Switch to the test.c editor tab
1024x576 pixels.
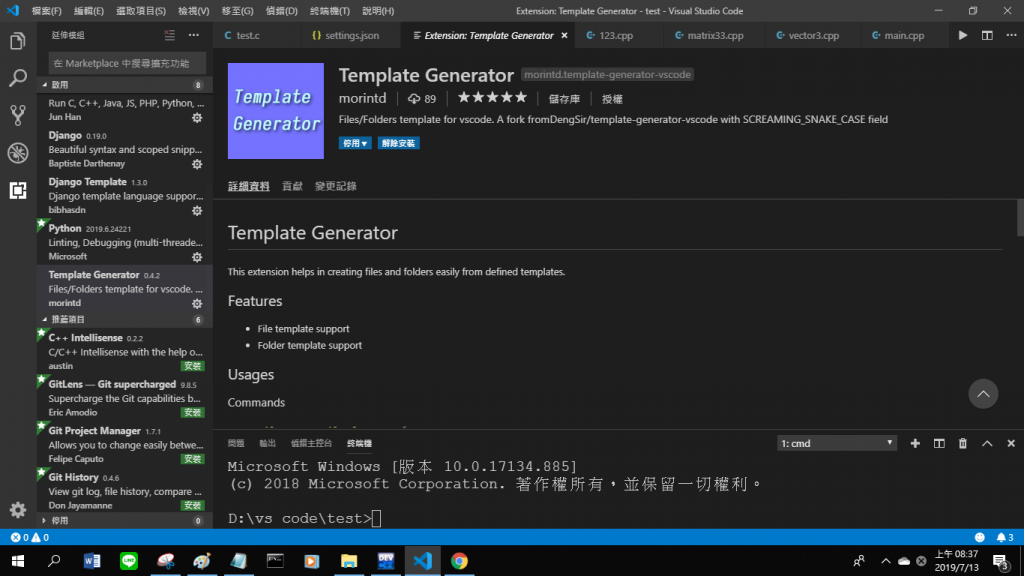tap(257, 35)
